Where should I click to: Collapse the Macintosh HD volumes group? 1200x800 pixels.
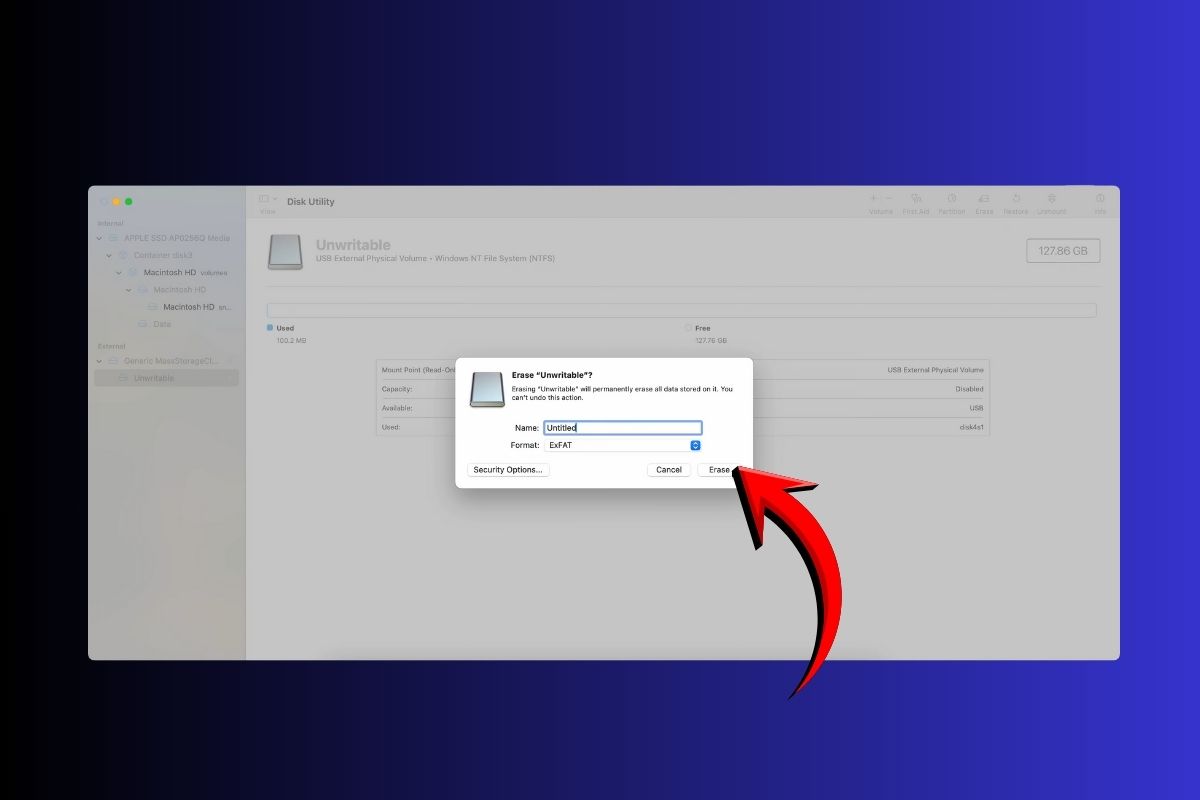point(119,272)
